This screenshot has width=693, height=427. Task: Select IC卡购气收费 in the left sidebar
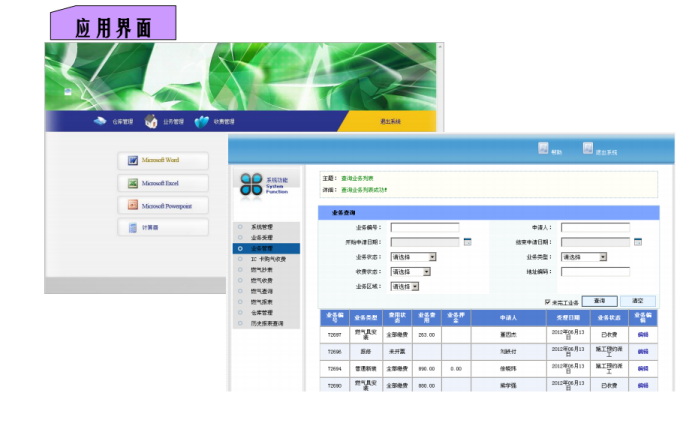[x=267, y=259]
